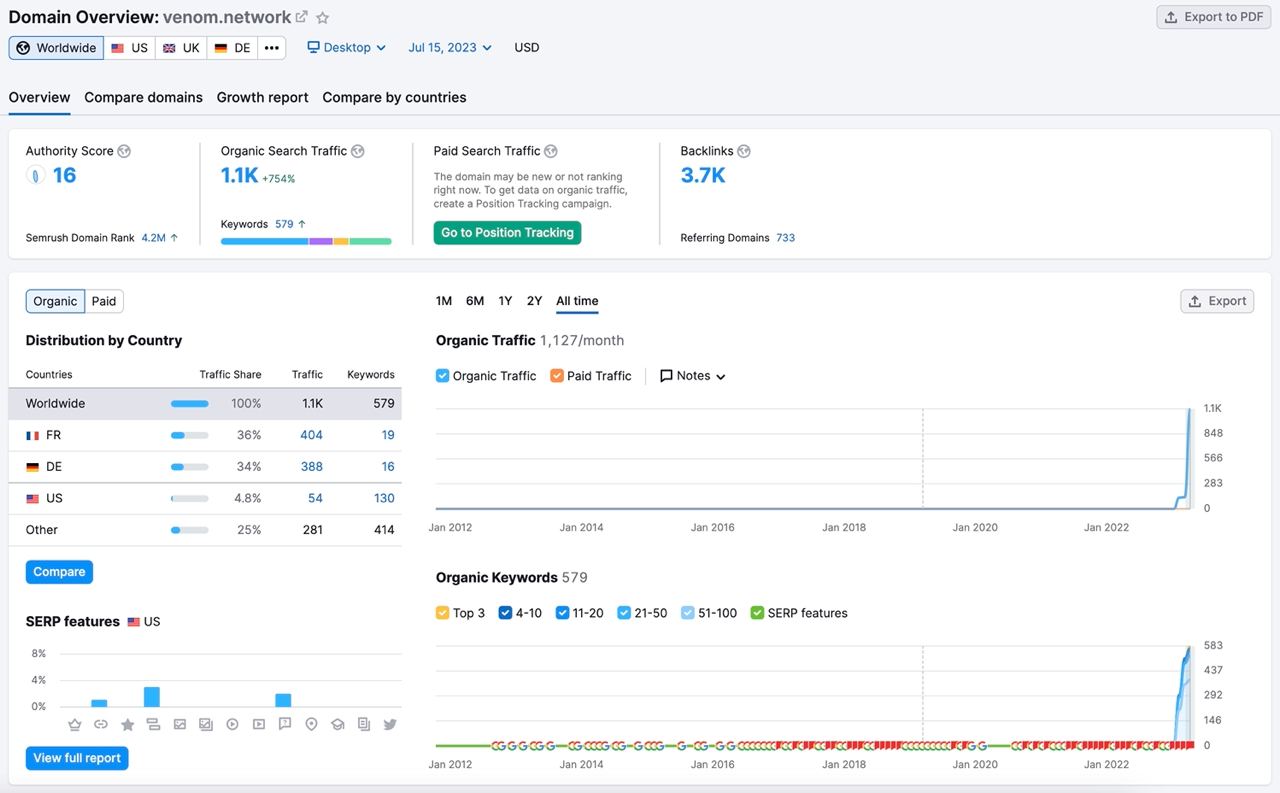Image resolution: width=1280 pixels, height=793 pixels.
Task: Toggle the Paid Traffic checkbox
Action: pyautogui.click(x=557, y=376)
